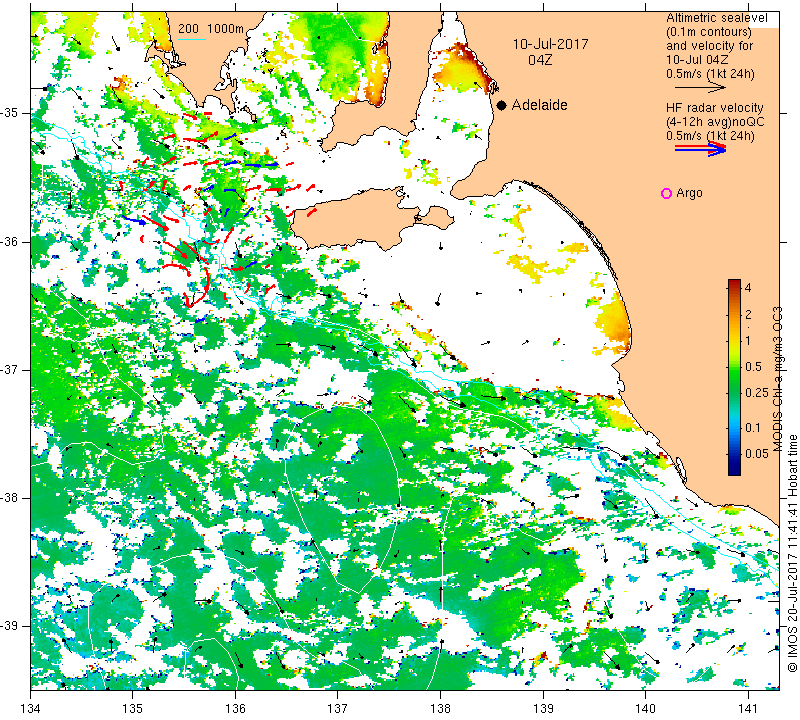This screenshot has height=720, width=800.
Task: Click longitude axis label '137'
Action: pos(338,709)
